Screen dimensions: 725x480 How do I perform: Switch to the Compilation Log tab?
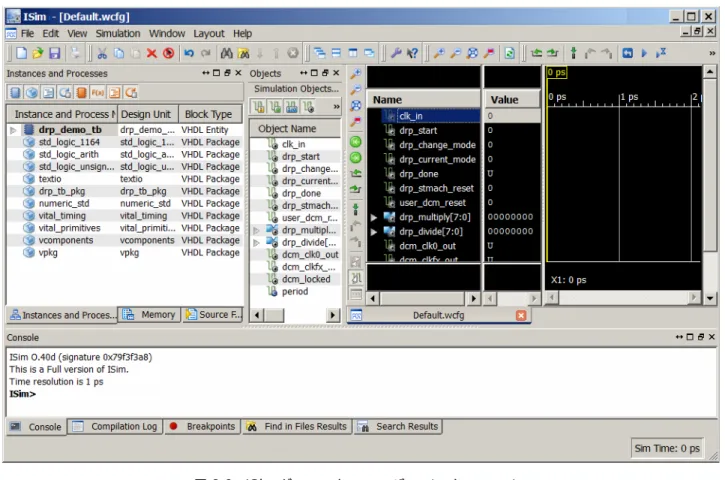(116, 426)
